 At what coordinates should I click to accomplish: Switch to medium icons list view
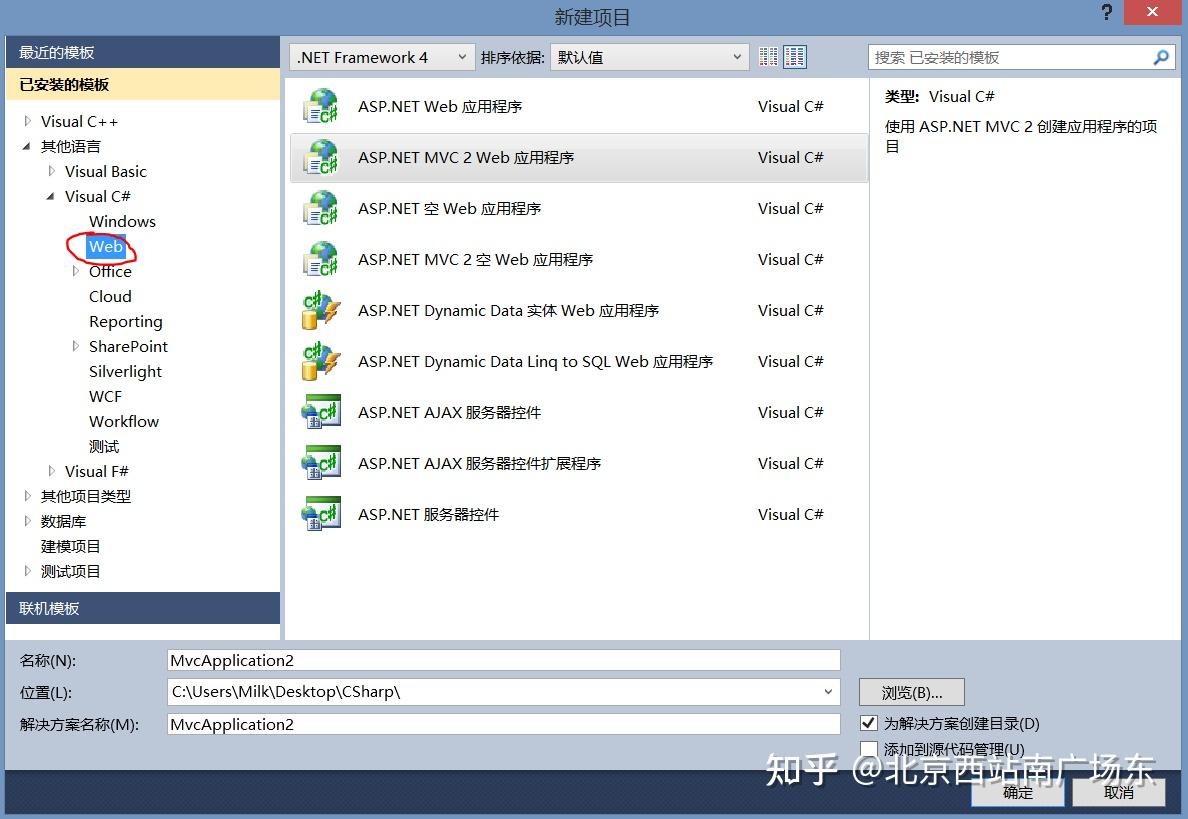(x=795, y=57)
